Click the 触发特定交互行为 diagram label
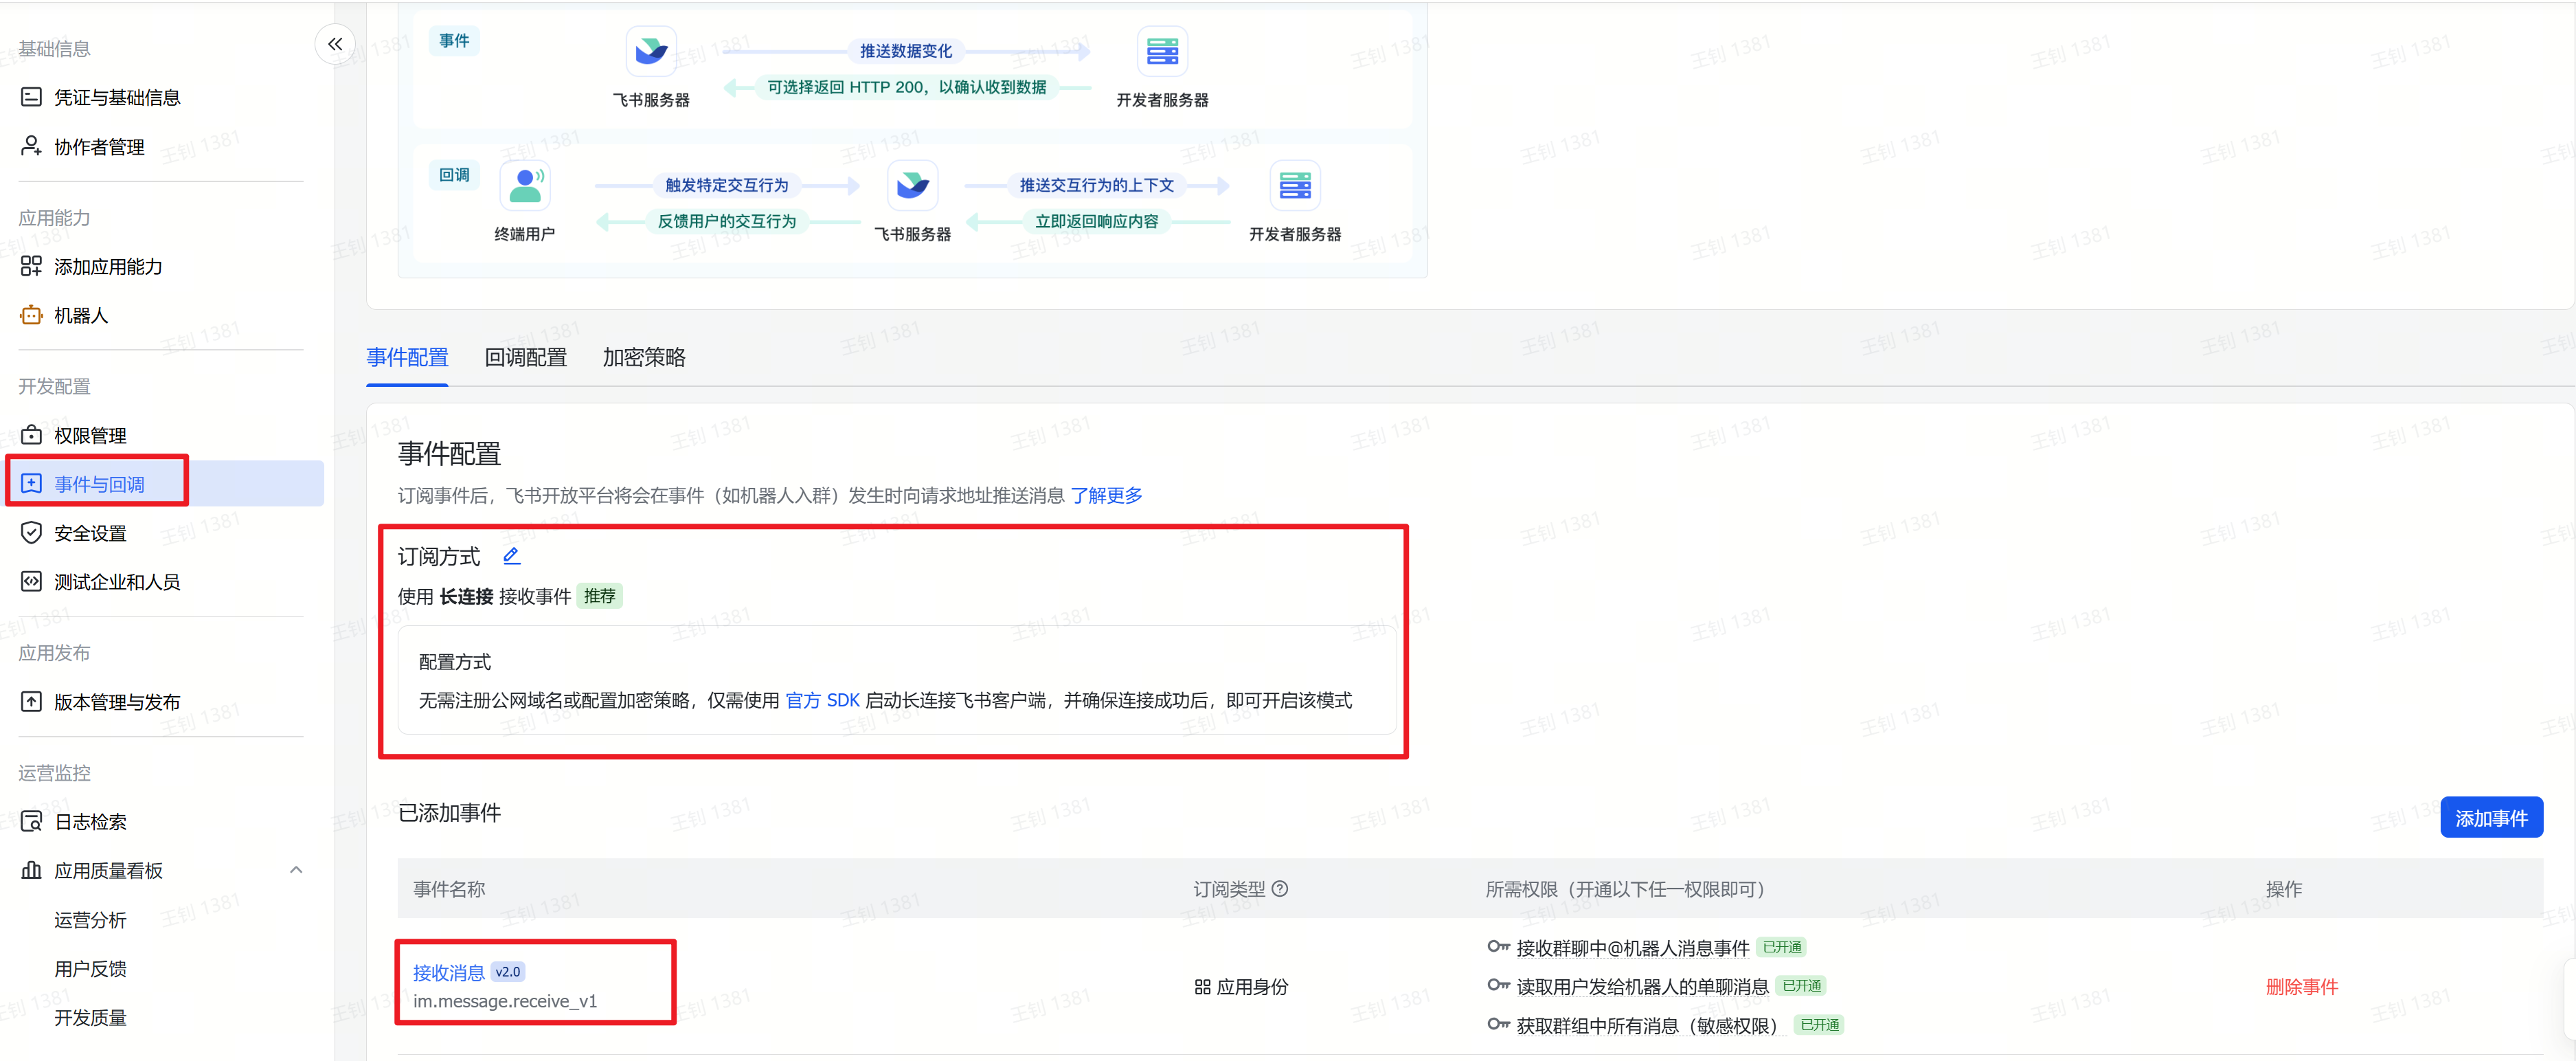This screenshot has height=1061, width=2576. [x=727, y=185]
